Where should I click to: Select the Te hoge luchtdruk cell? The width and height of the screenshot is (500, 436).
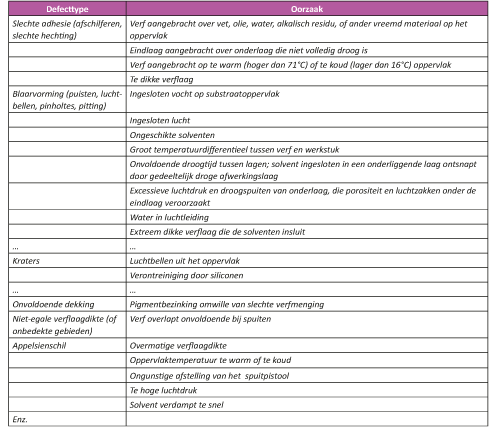pyautogui.click(x=307, y=390)
